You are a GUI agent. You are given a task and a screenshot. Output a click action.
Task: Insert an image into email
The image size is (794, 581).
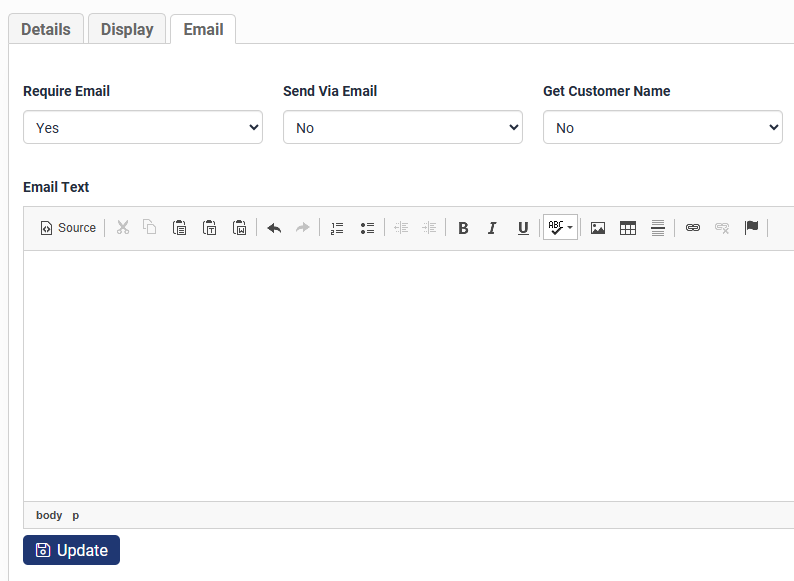coord(598,228)
